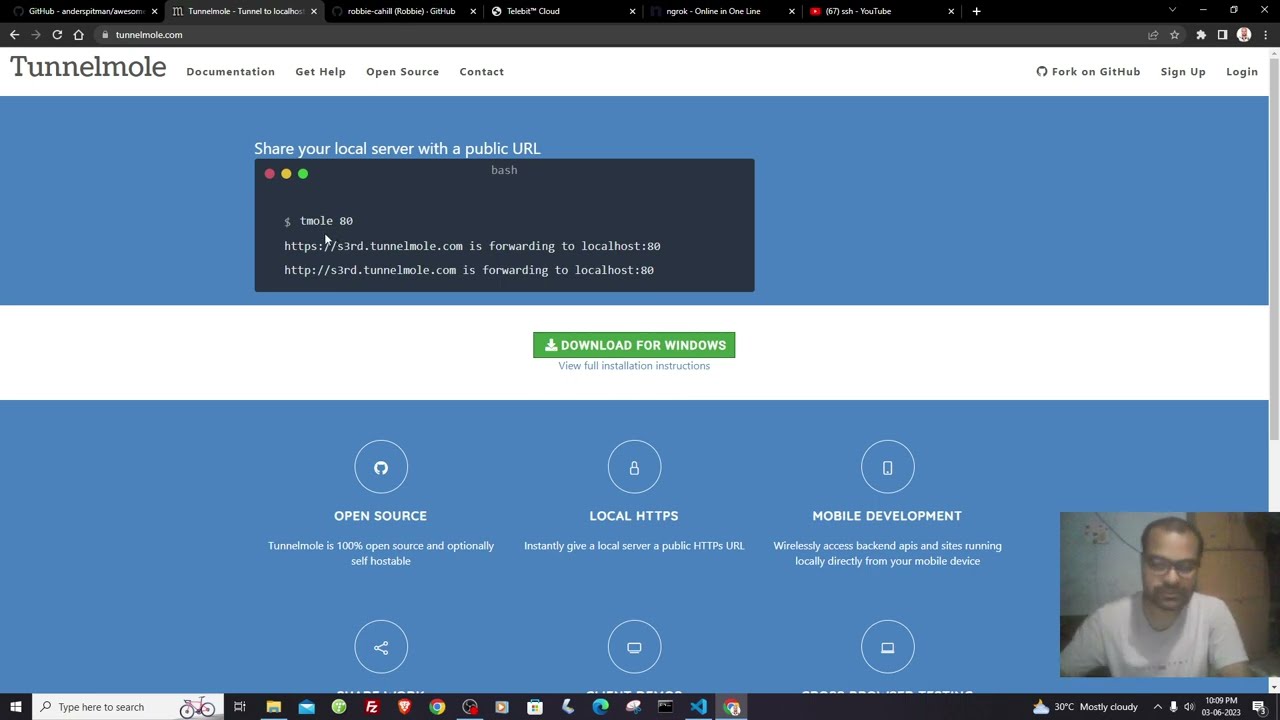Open Task View on the taskbar
Screen dimensions: 1280x720
point(240,707)
